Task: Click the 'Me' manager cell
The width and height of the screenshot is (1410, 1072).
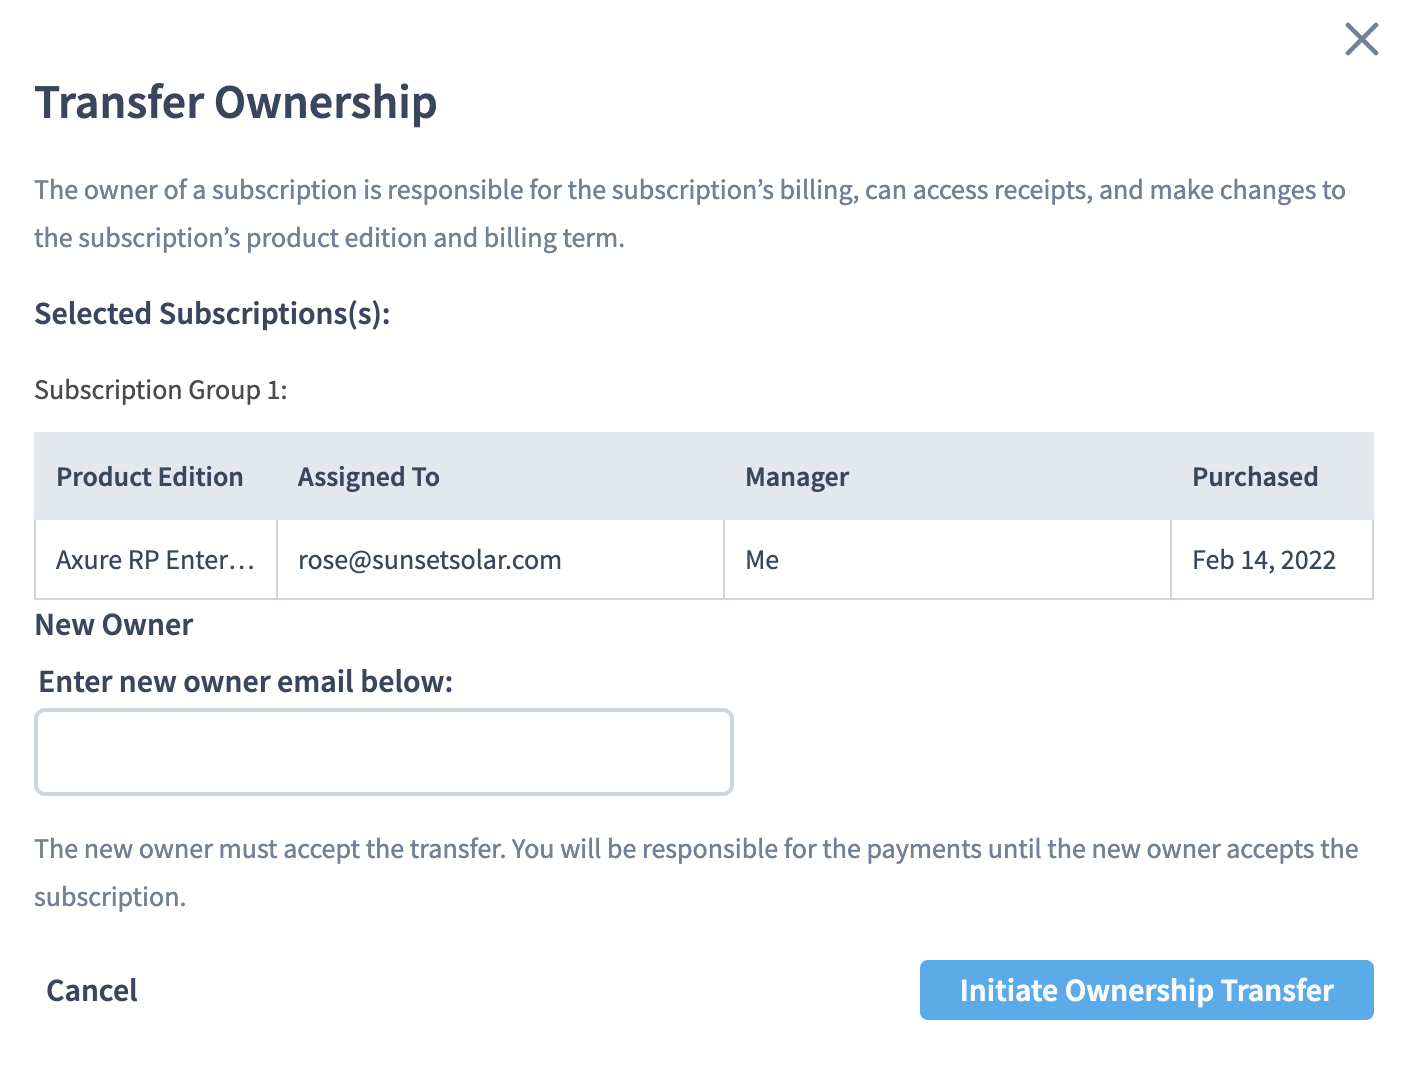Action: tap(762, 560)
